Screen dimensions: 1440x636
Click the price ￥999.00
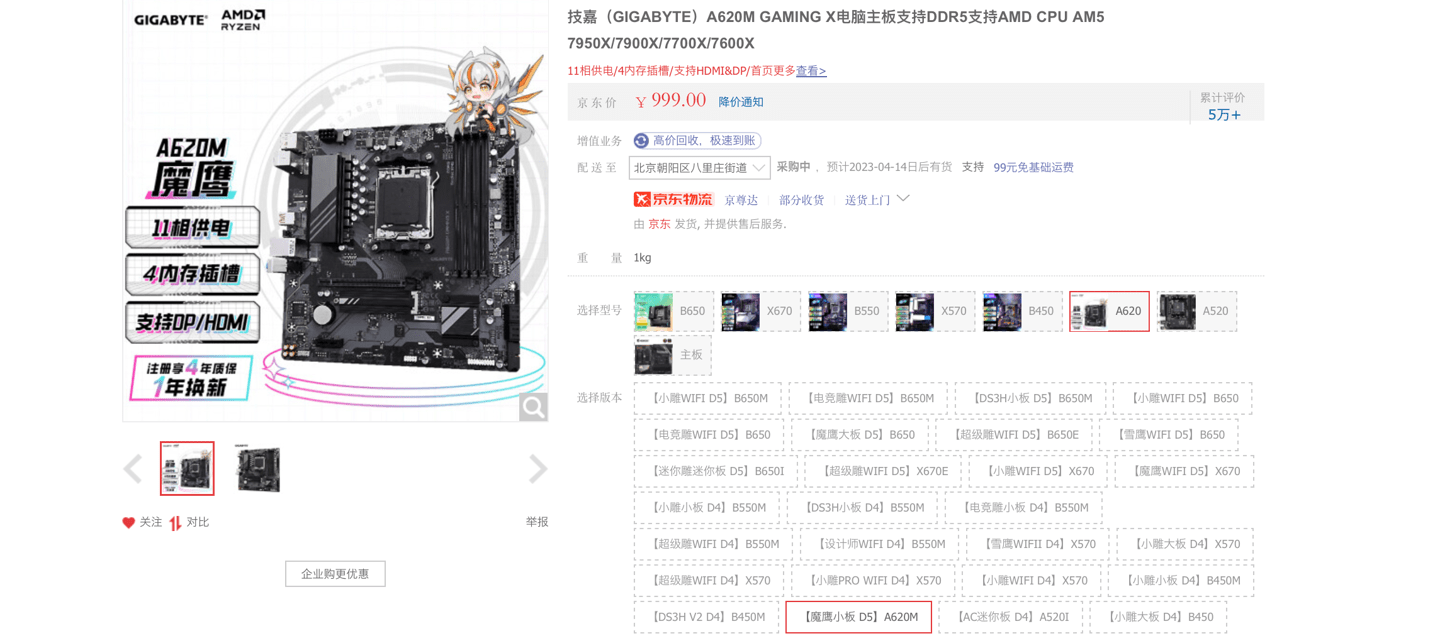(x=670, y=101)
